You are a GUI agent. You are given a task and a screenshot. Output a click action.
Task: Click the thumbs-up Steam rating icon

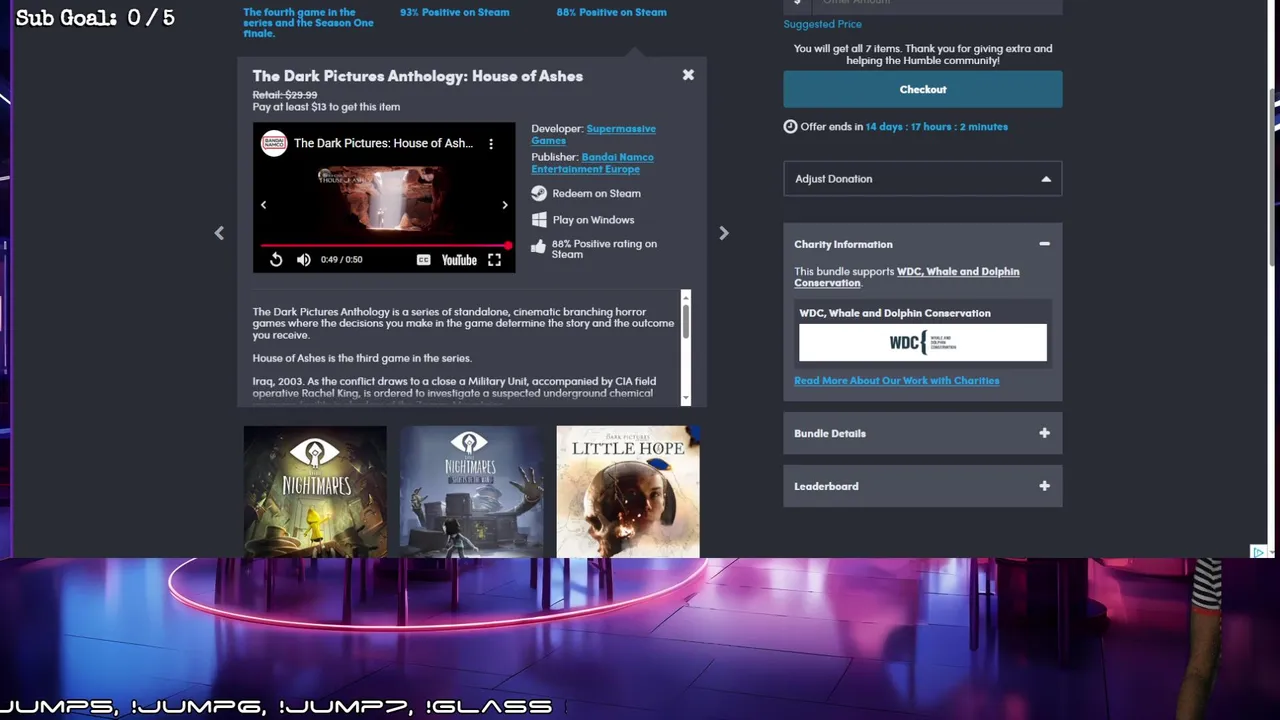(539, 246)
